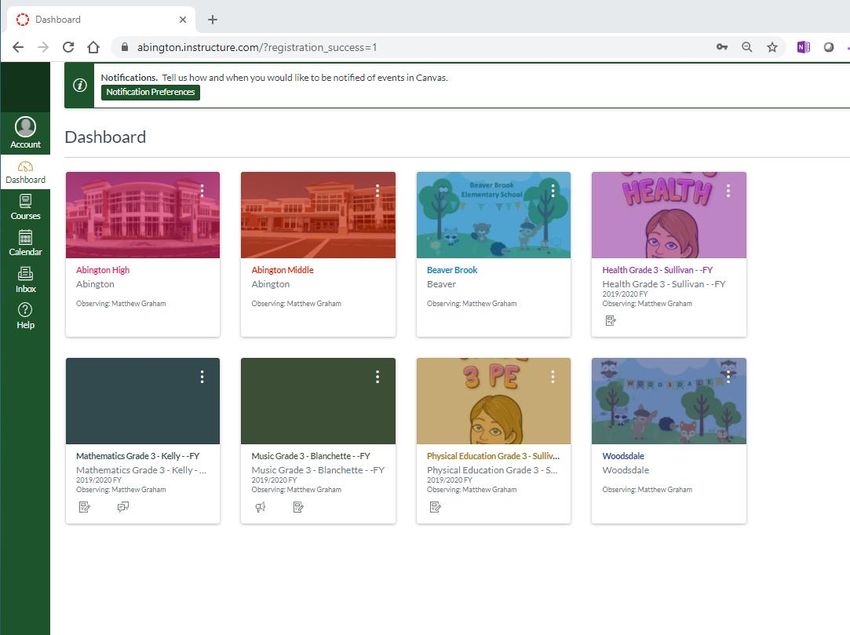Open Announcements for Music Grade 3 card
Screen dimensions: 850x635
tap(260, 507)
